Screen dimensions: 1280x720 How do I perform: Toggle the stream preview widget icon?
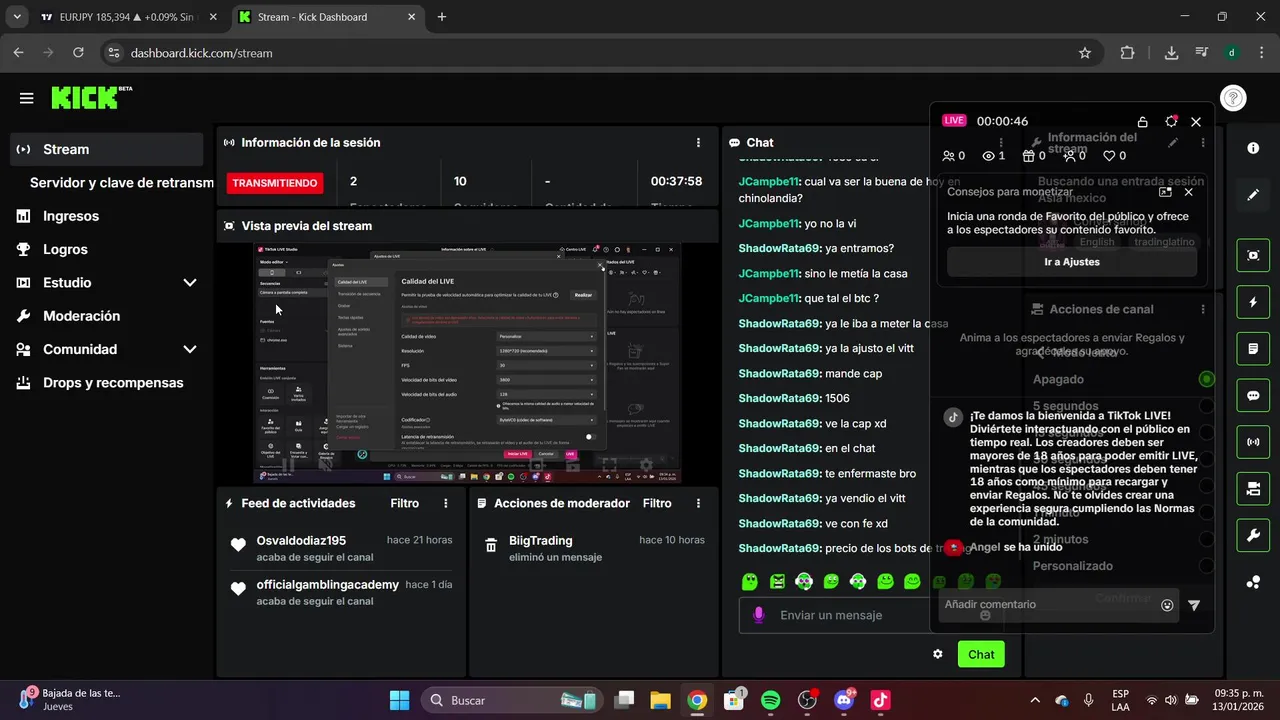click(1253, 255)
